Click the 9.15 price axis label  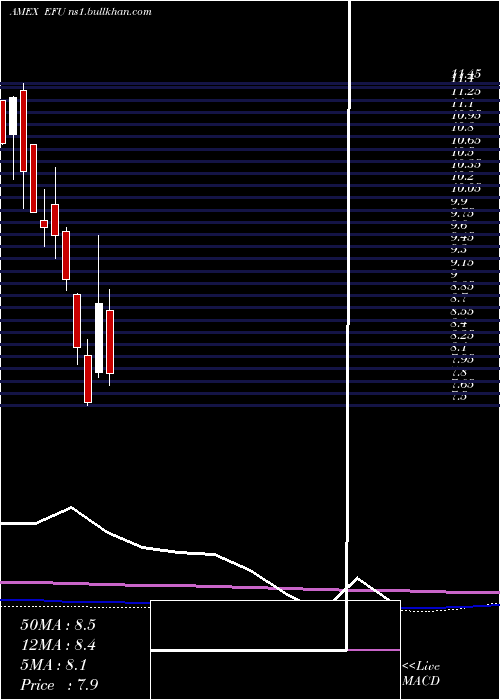(x=462, y=262)
